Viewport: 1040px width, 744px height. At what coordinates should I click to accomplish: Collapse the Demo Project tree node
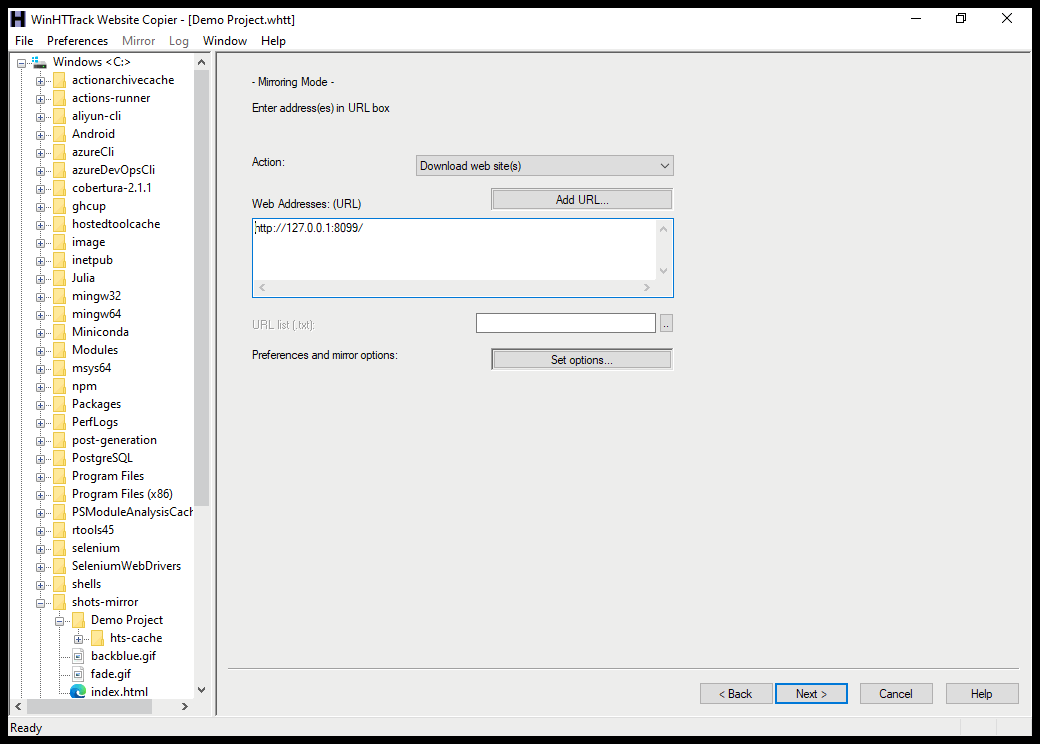(60, 621)
